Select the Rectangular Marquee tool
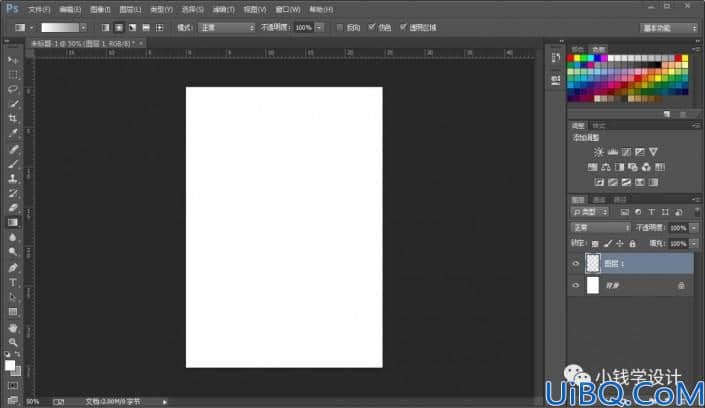The width and height of the screenshot is (705, 408). [x=13, y=75]
